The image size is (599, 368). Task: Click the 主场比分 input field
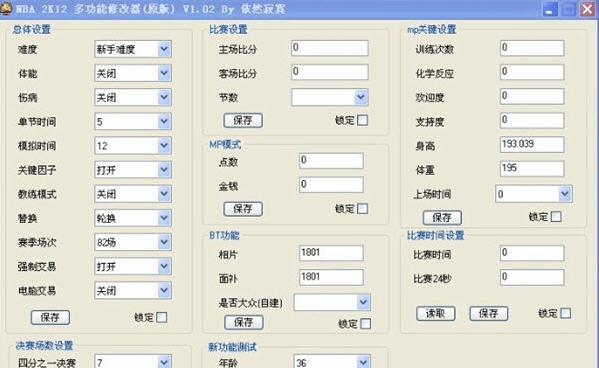click(330, 48)
